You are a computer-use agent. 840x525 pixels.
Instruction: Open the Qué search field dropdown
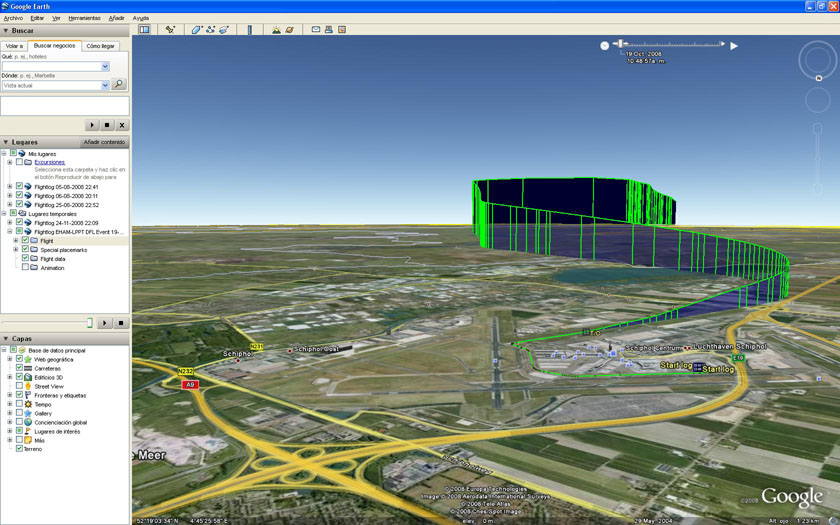(x=106, y=66)
